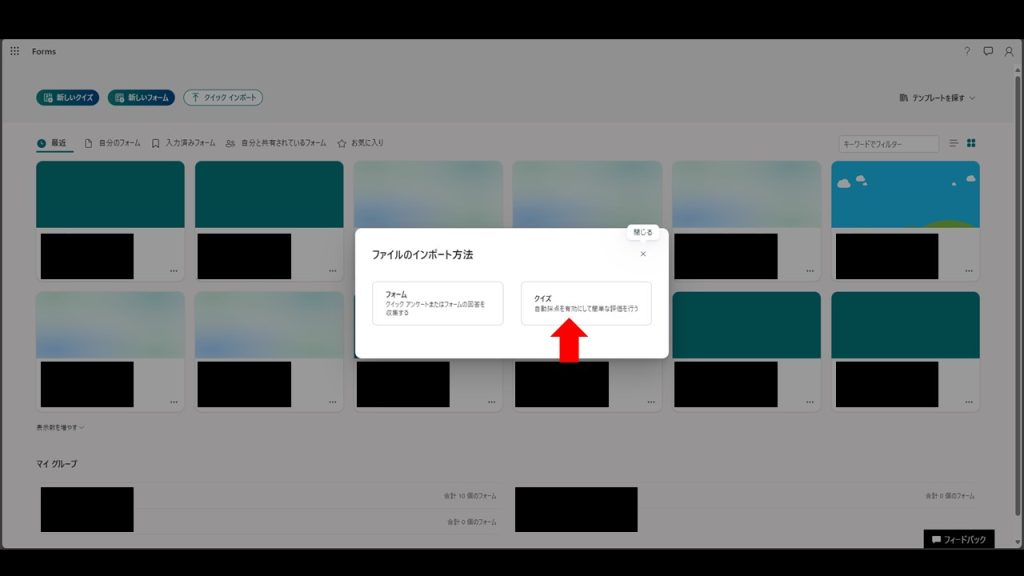Switch to 自分のフォーム tab

coord(112,143)
